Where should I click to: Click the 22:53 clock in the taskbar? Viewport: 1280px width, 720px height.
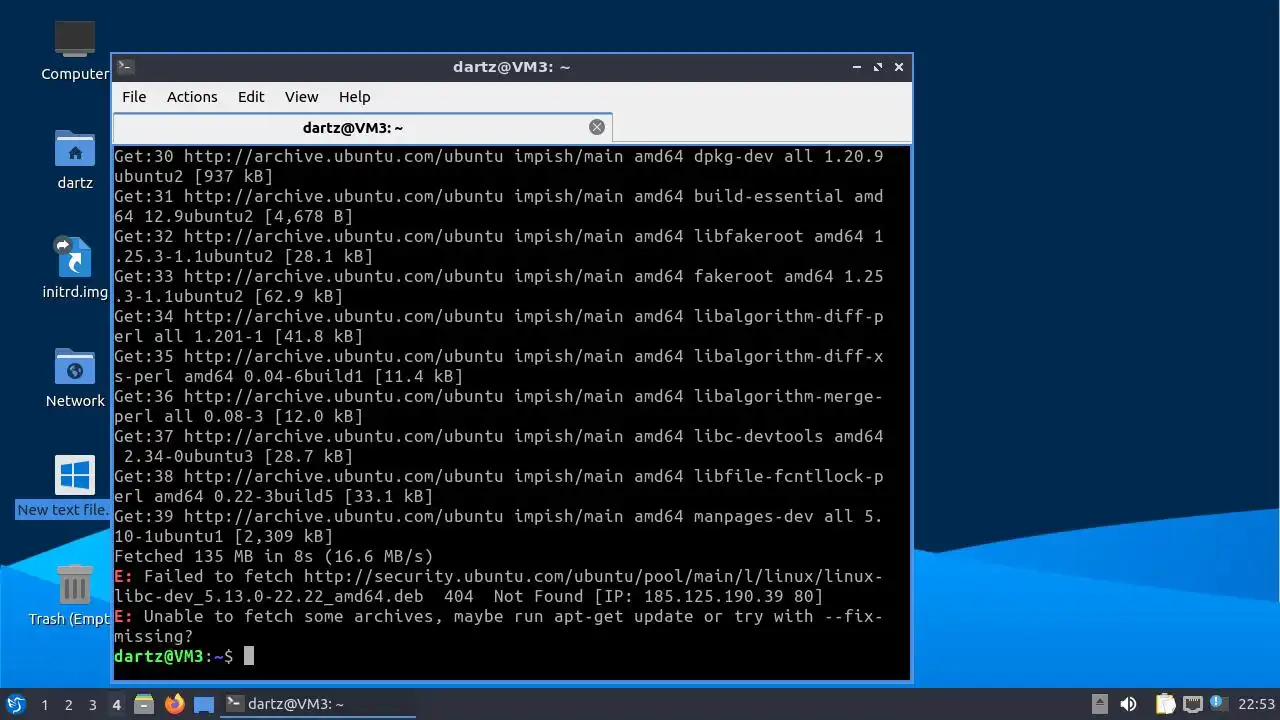coord(1256,704)
